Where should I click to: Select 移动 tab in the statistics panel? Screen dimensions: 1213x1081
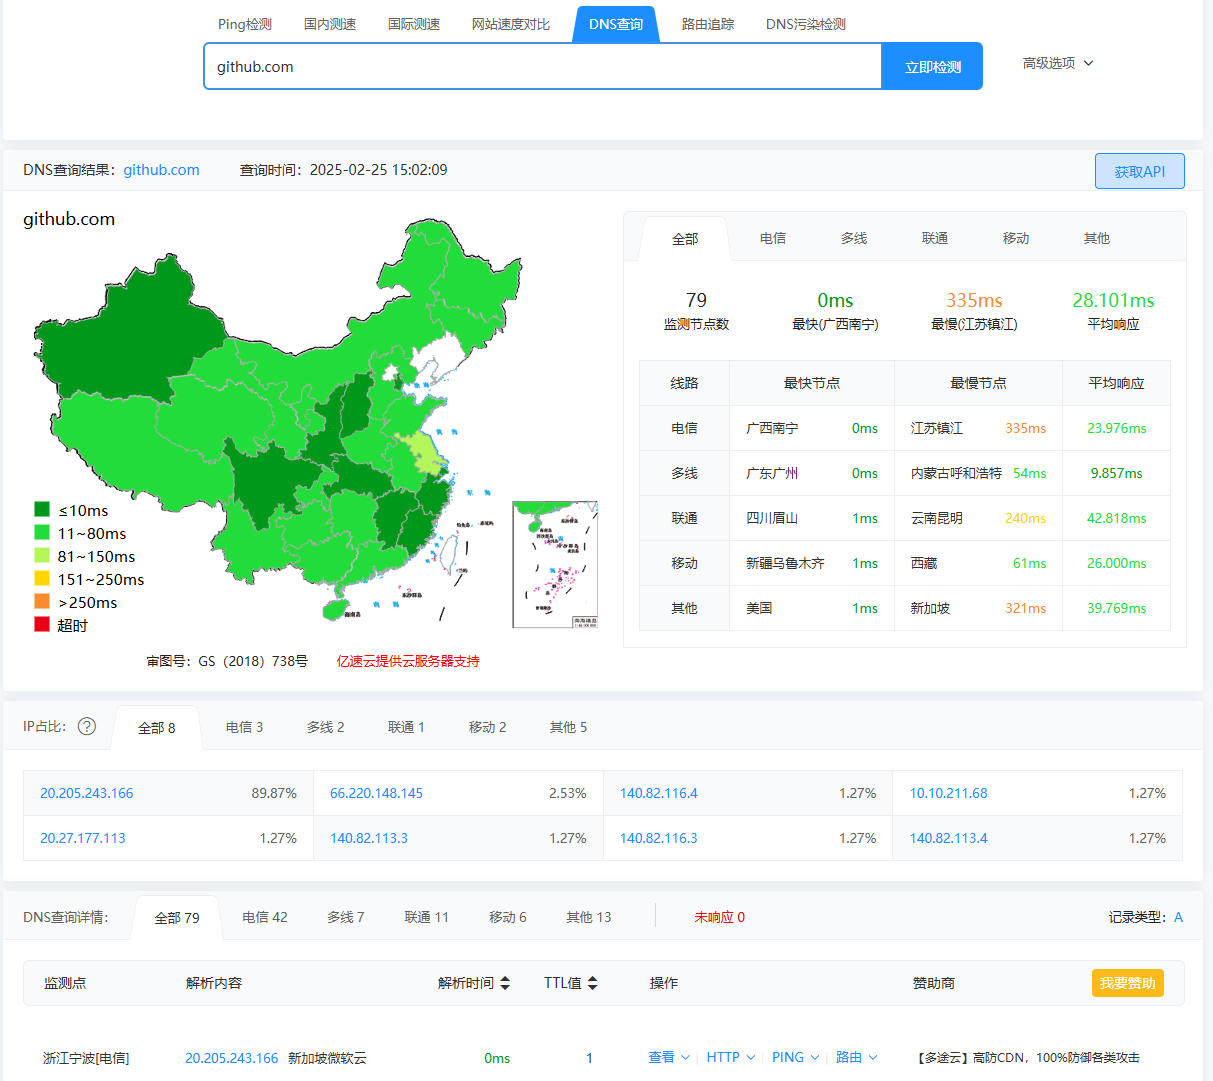click(1016, 238)
